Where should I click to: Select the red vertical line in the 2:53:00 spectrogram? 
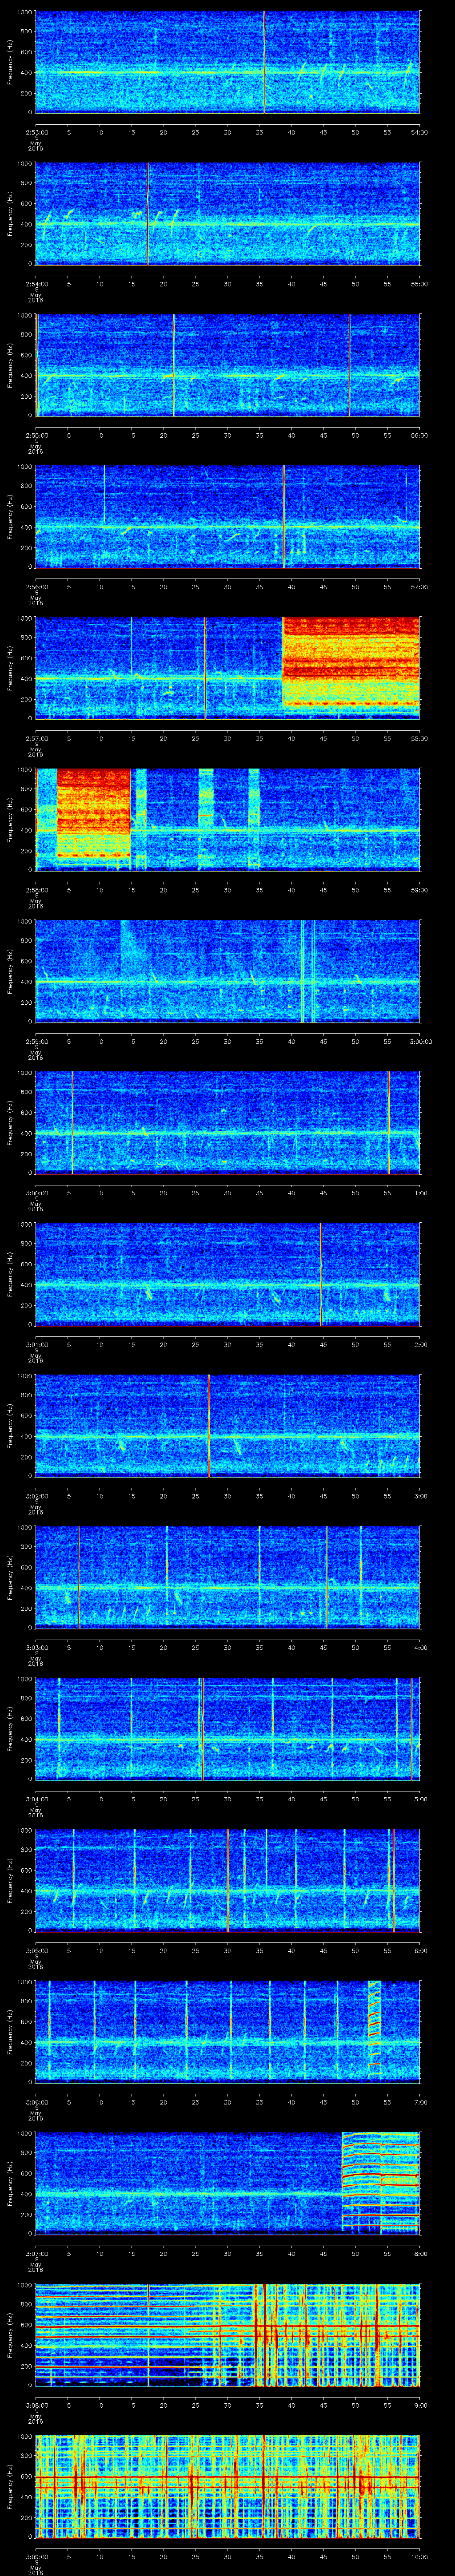(x=265, y=62)
